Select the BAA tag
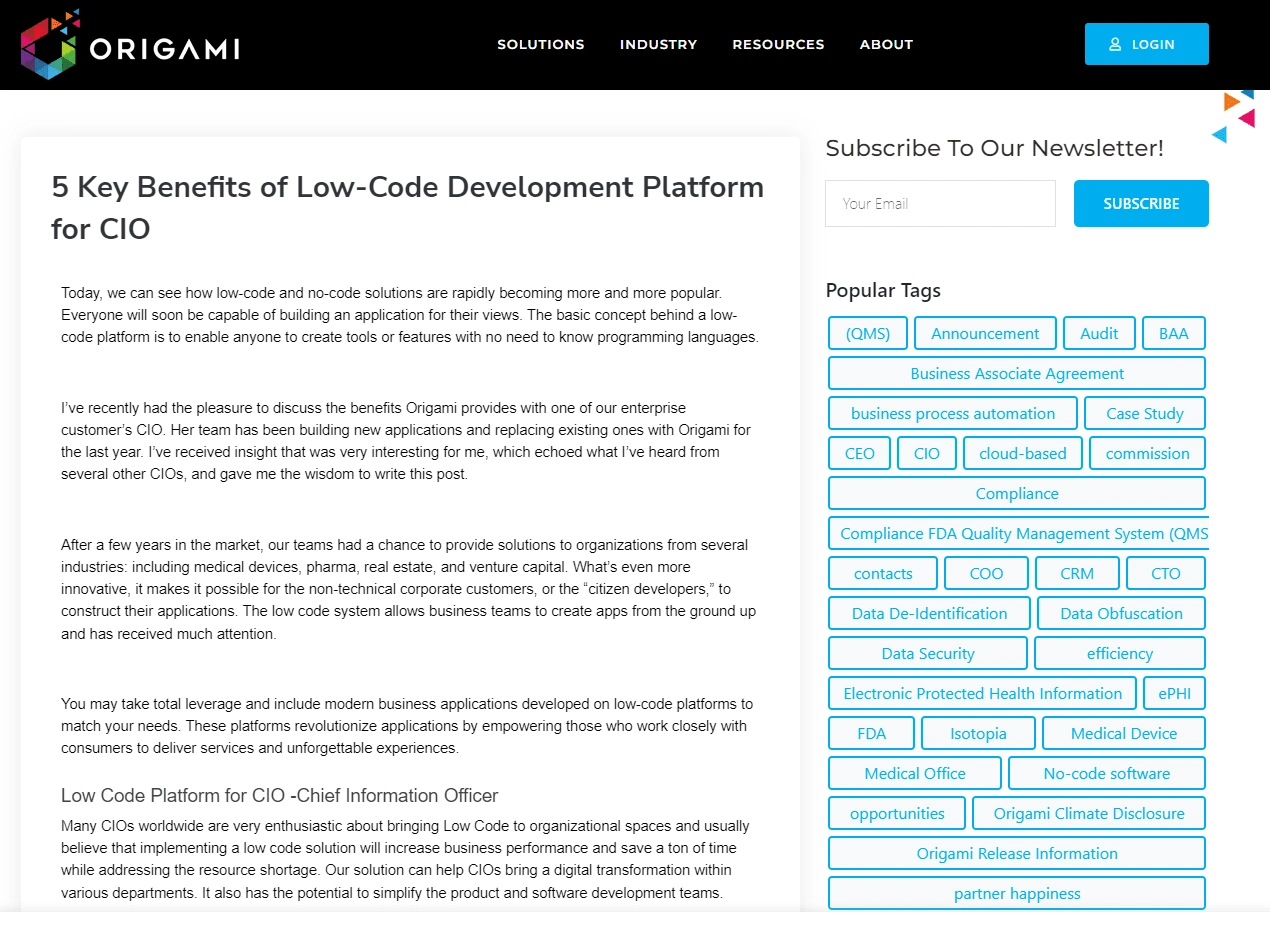Viewport: 1270px width, 926px height. 1174,333
